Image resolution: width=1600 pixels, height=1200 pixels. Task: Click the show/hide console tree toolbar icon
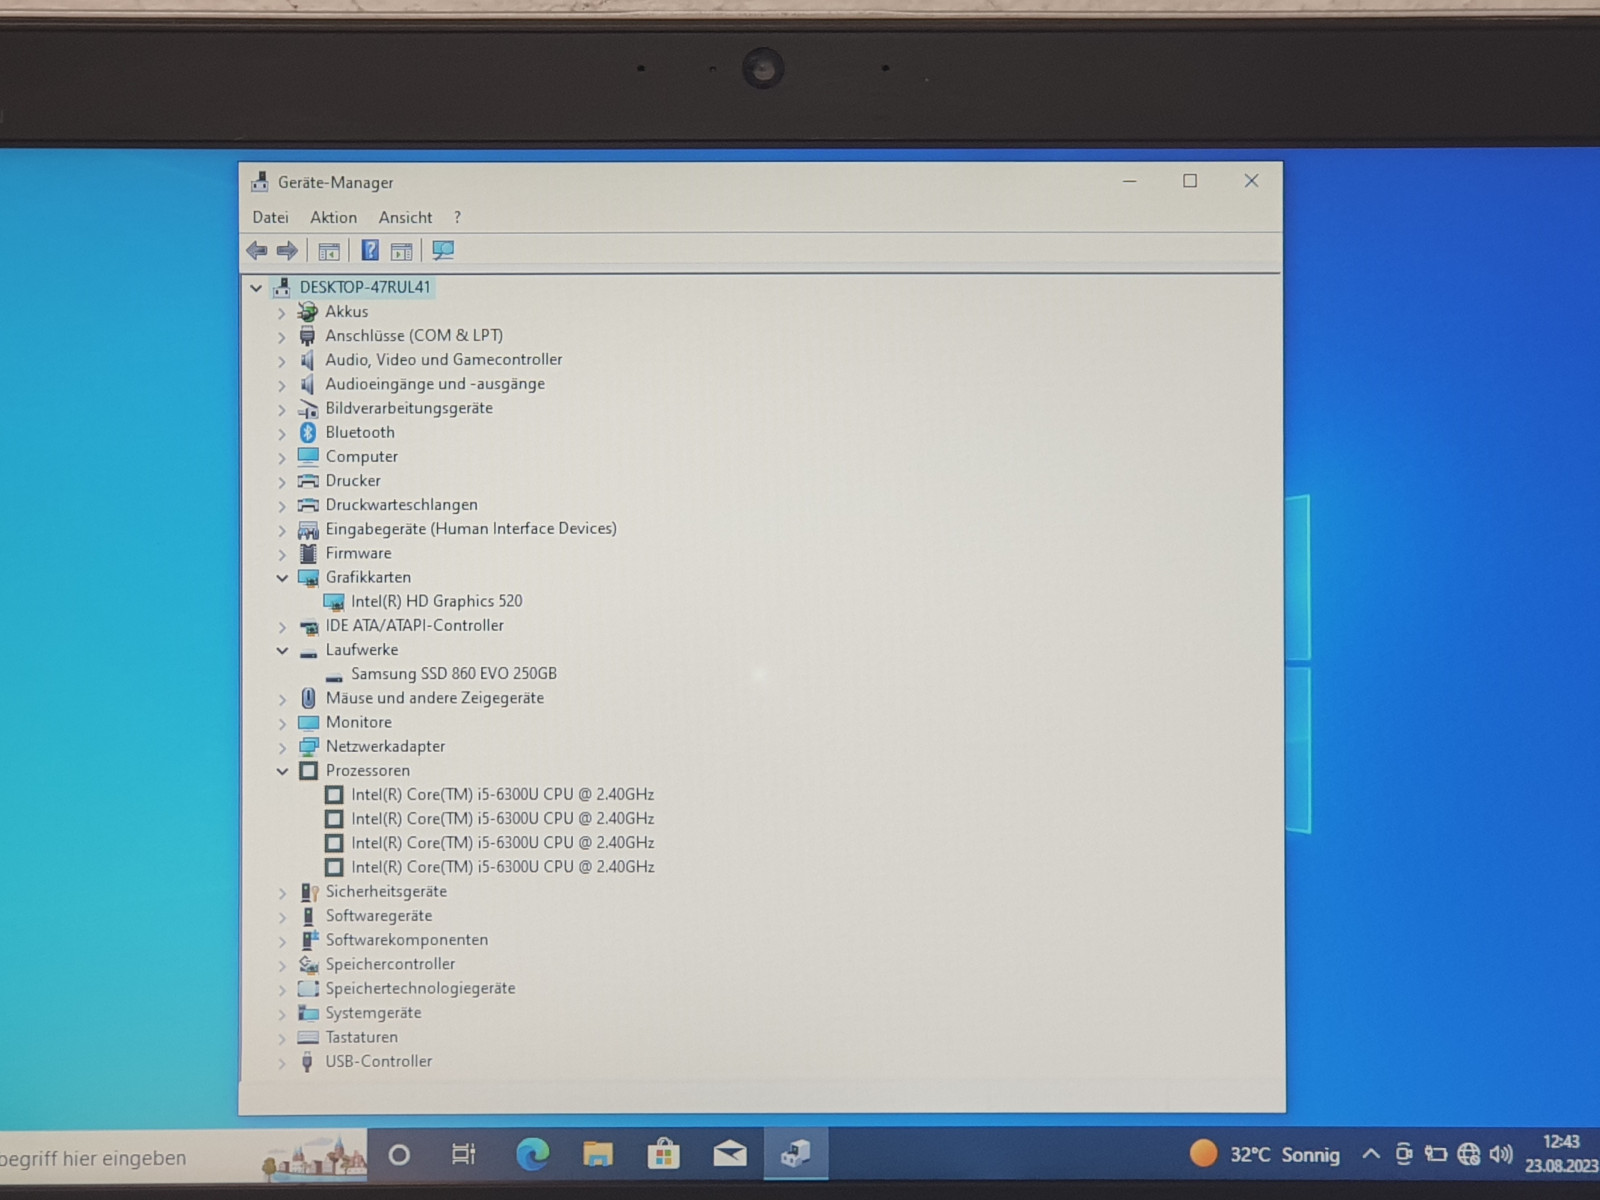(x=329, y=251)
